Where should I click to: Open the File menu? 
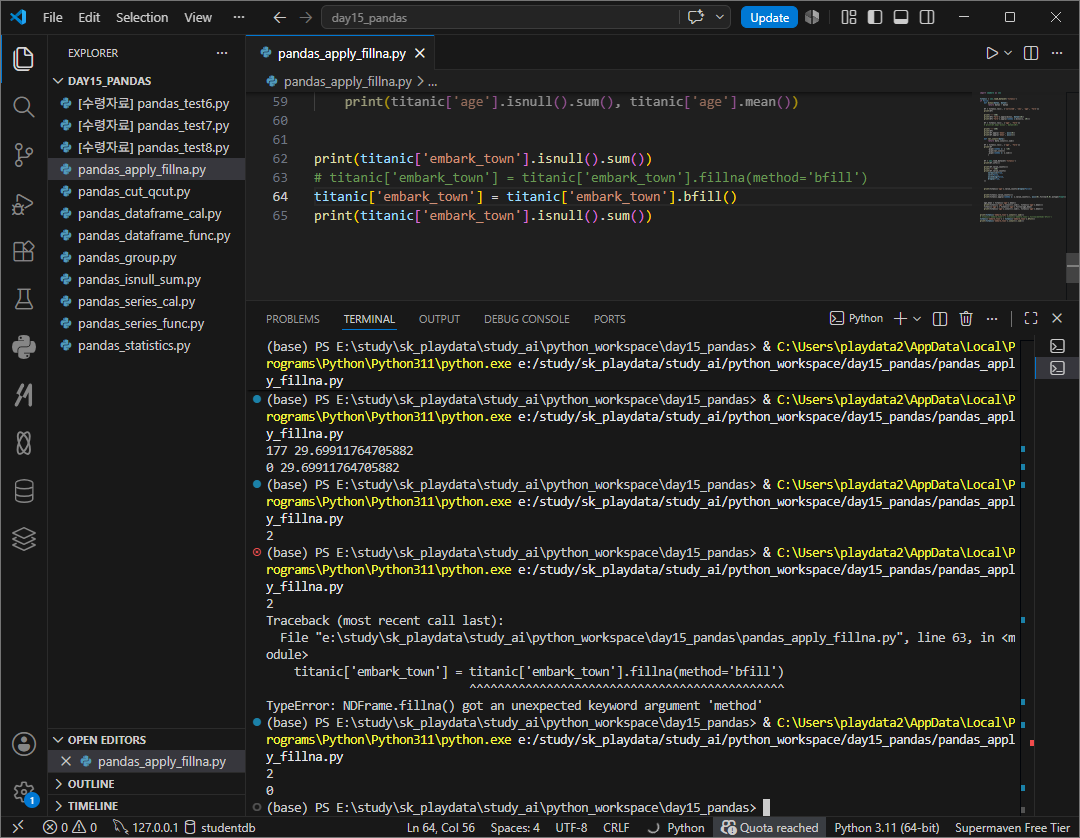tap(52, 17)
